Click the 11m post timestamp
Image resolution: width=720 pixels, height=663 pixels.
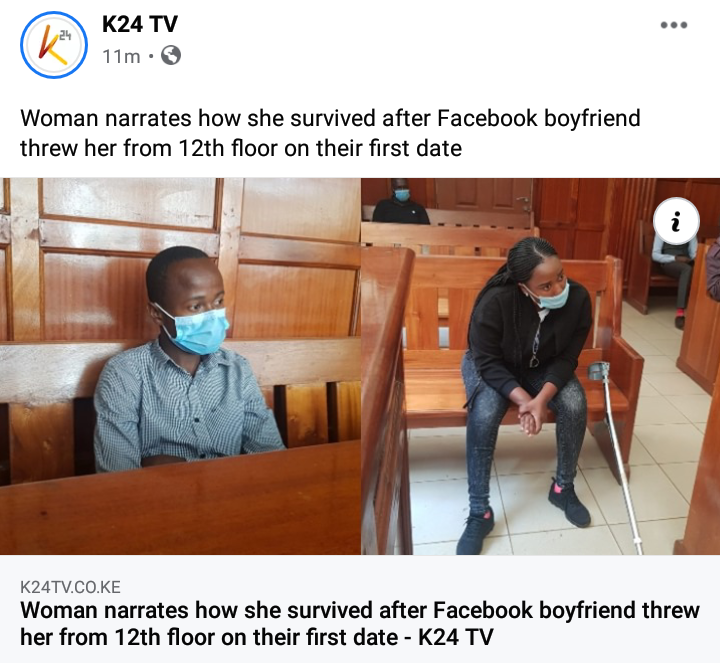coord(121,57)
